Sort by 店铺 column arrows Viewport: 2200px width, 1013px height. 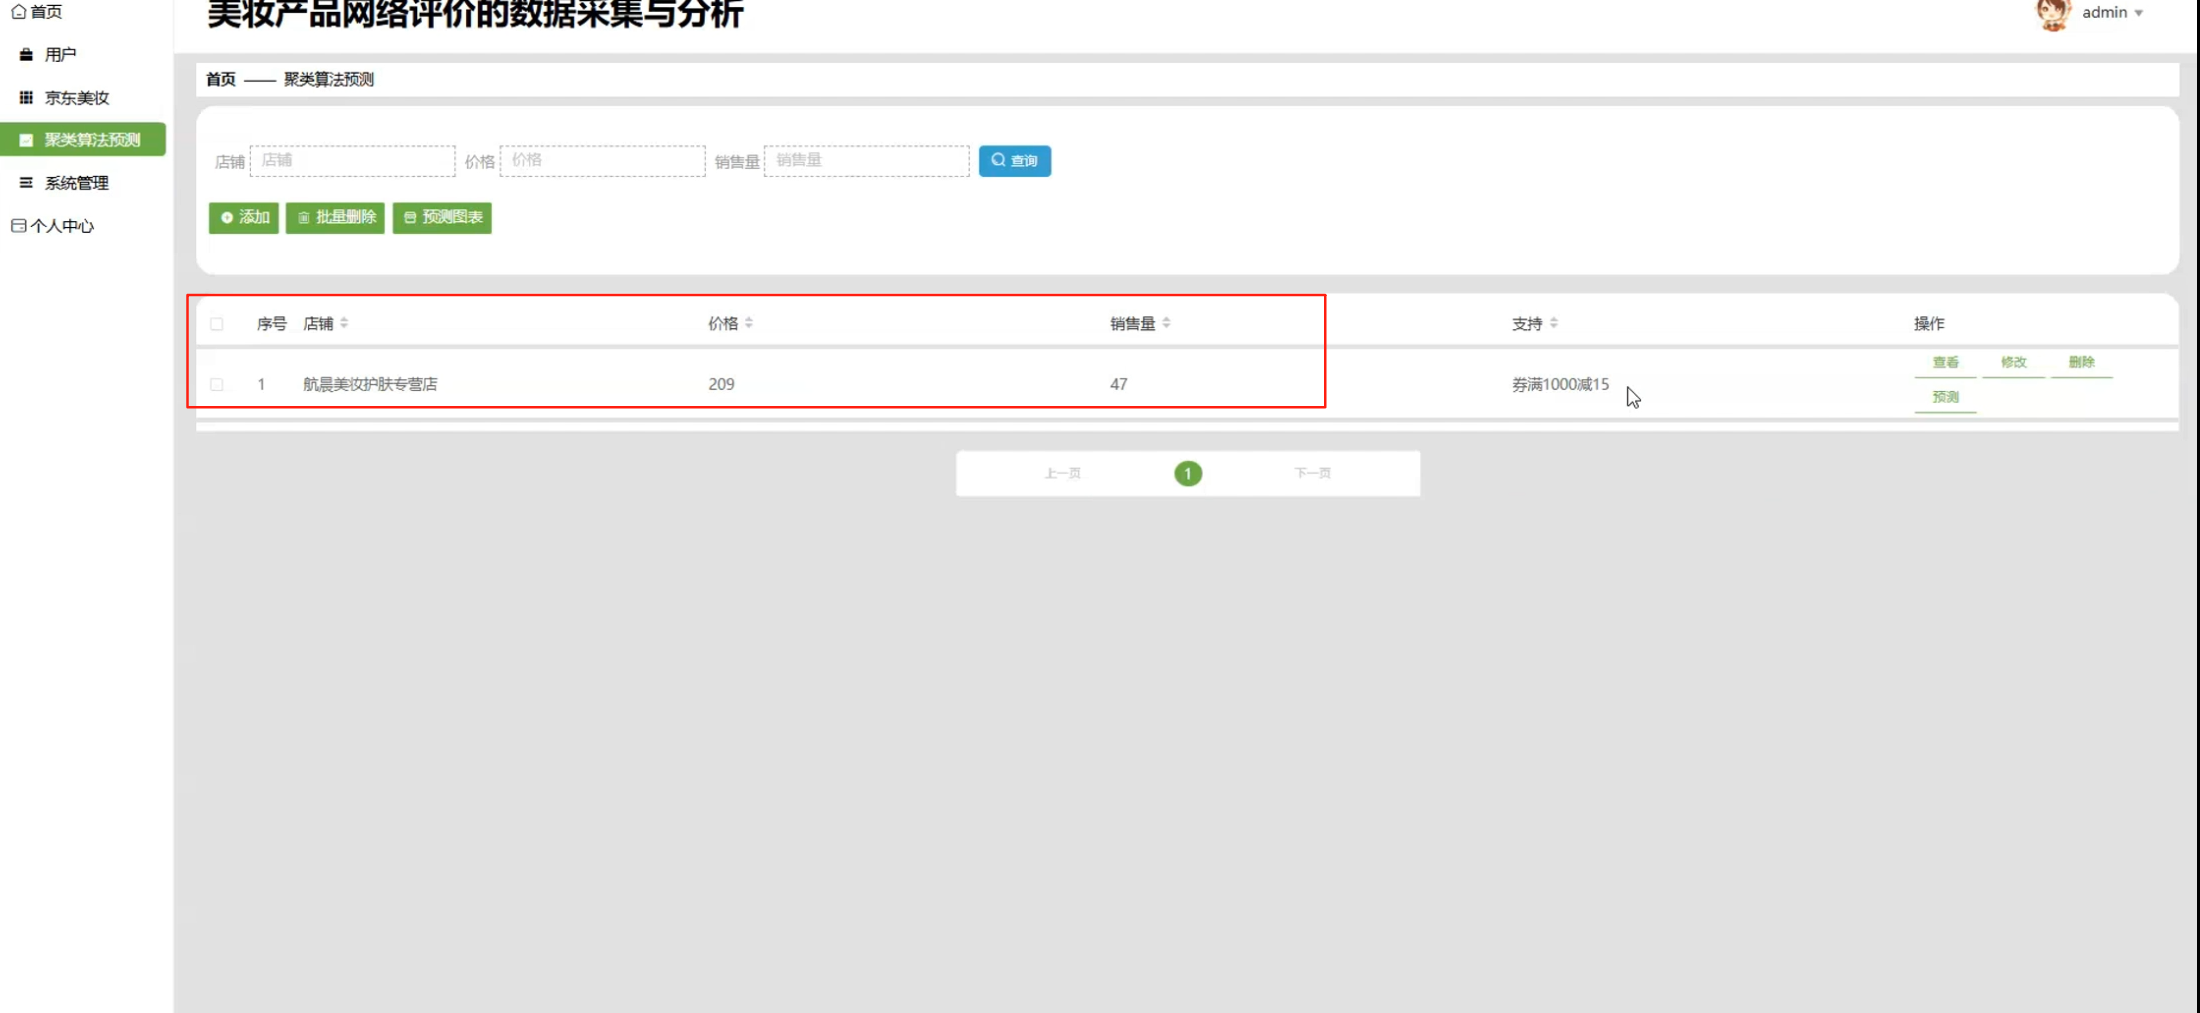(x=344, y=323)
